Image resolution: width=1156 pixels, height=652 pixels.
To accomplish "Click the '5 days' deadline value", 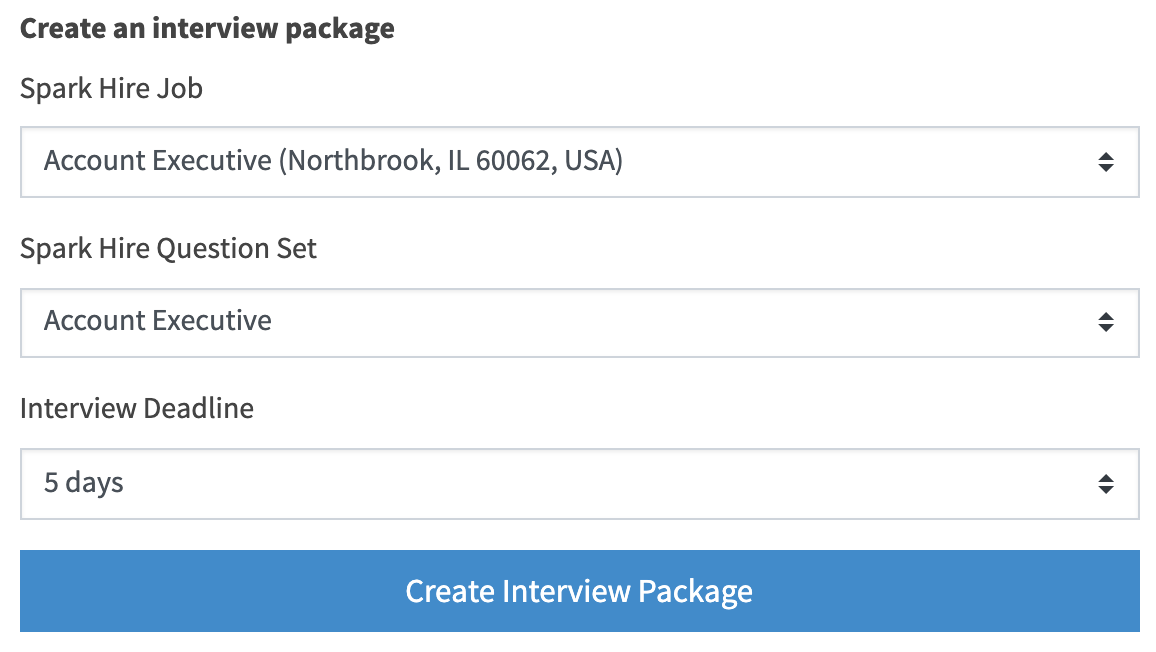I will click(83, 483).
